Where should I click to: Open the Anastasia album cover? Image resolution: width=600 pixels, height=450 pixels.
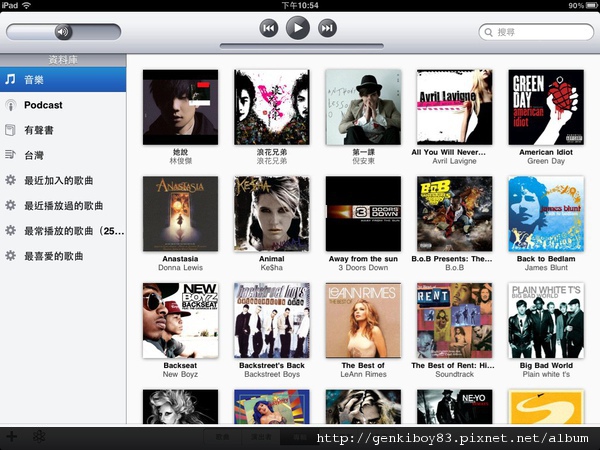coord(180,214)
